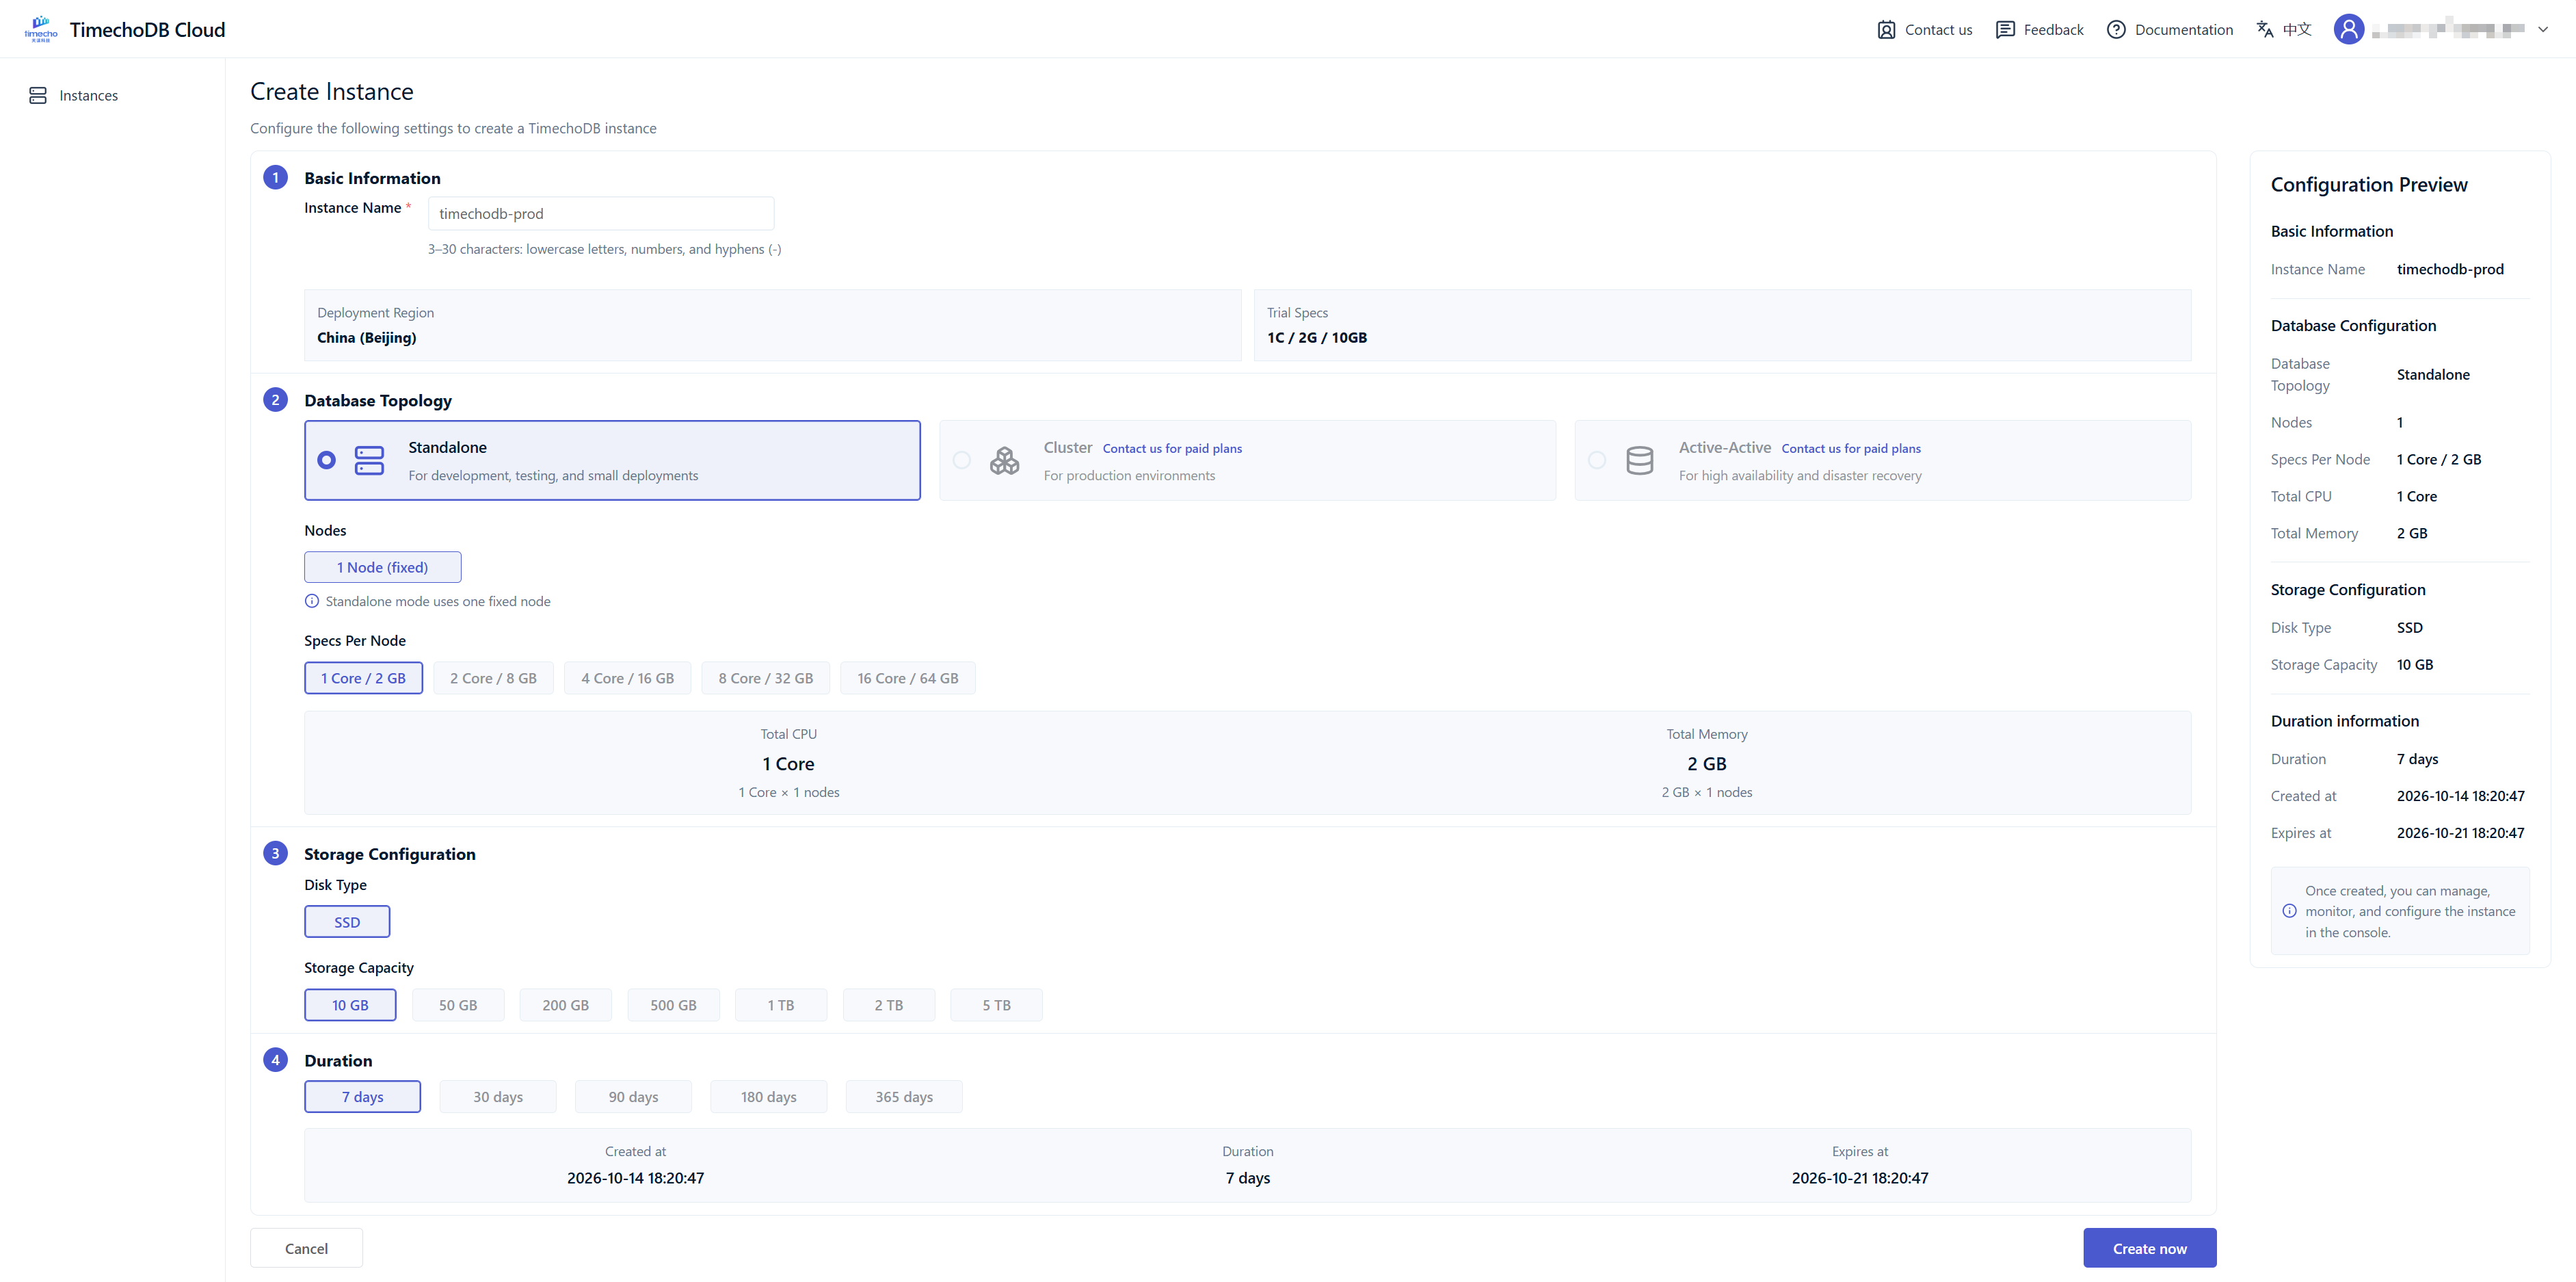The image size is (2576, 1282).
Task: Click the Feedback icon
Action: pos(2005,30)
